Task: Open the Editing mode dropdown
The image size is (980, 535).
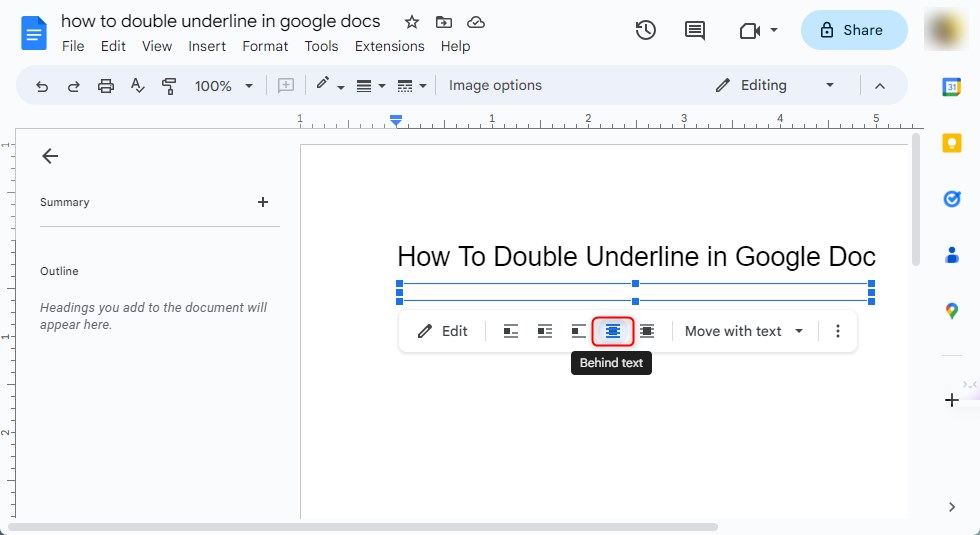Action: pos(775,86)
